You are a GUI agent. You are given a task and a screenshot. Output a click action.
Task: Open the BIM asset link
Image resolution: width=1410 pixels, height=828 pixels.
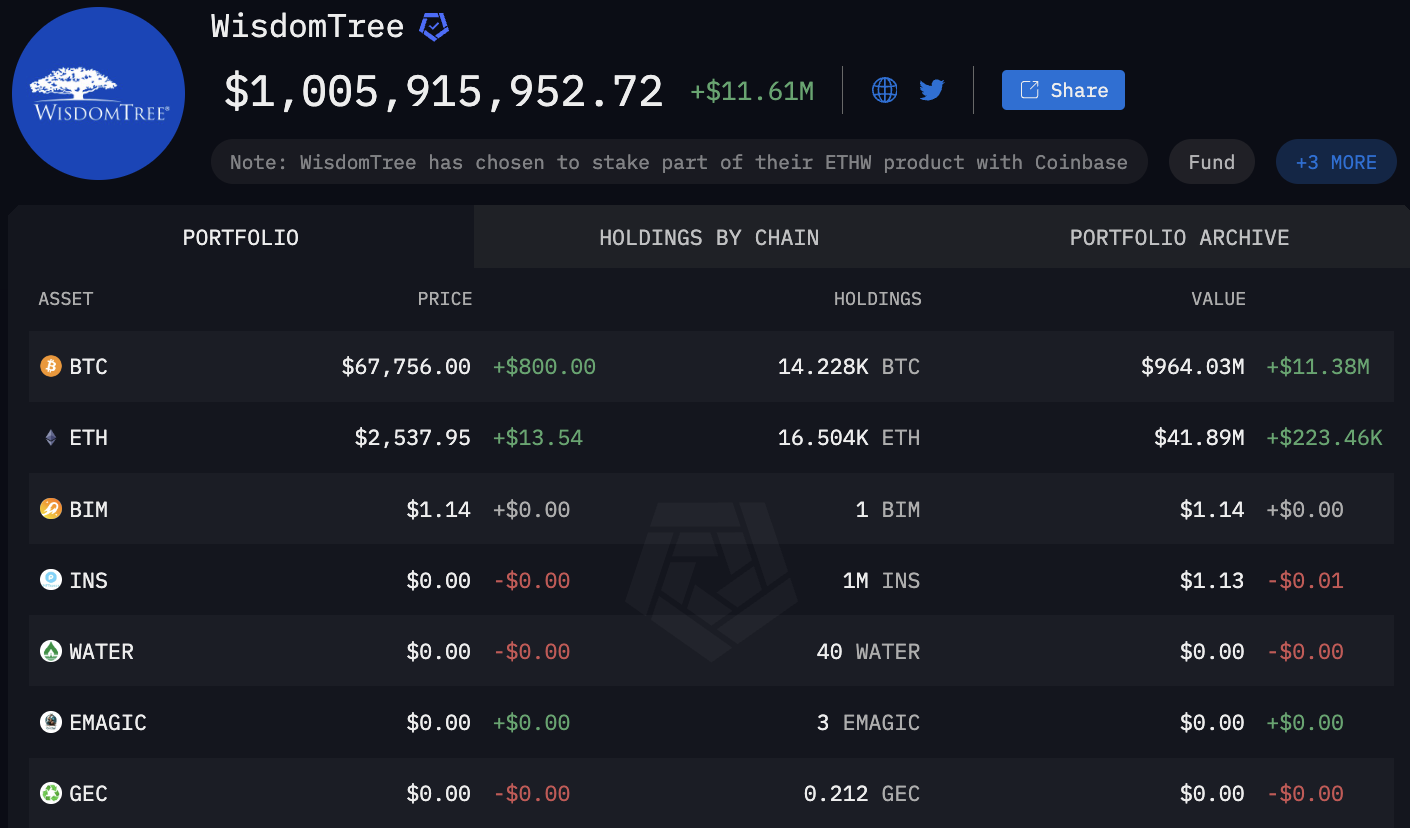(x=88, y=509)
